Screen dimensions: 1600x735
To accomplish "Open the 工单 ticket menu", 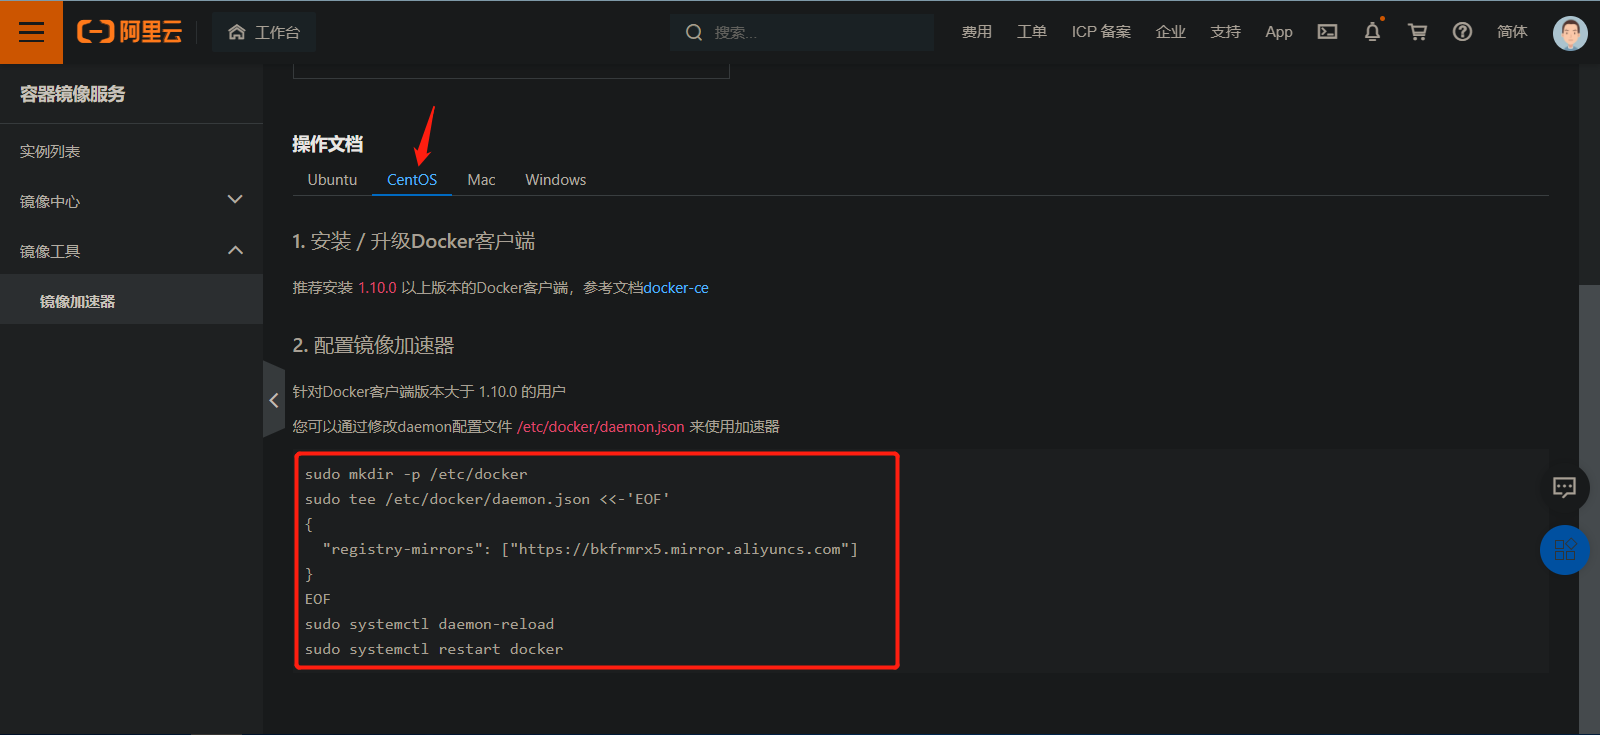I will pos(1032,32).
